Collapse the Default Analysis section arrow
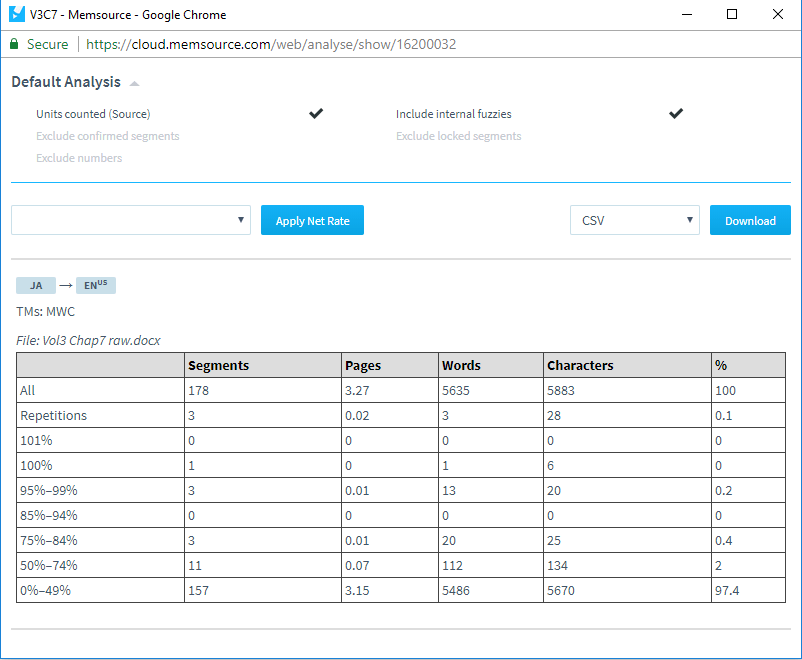Screen dimensions: 802x660 tap(135, 84)
